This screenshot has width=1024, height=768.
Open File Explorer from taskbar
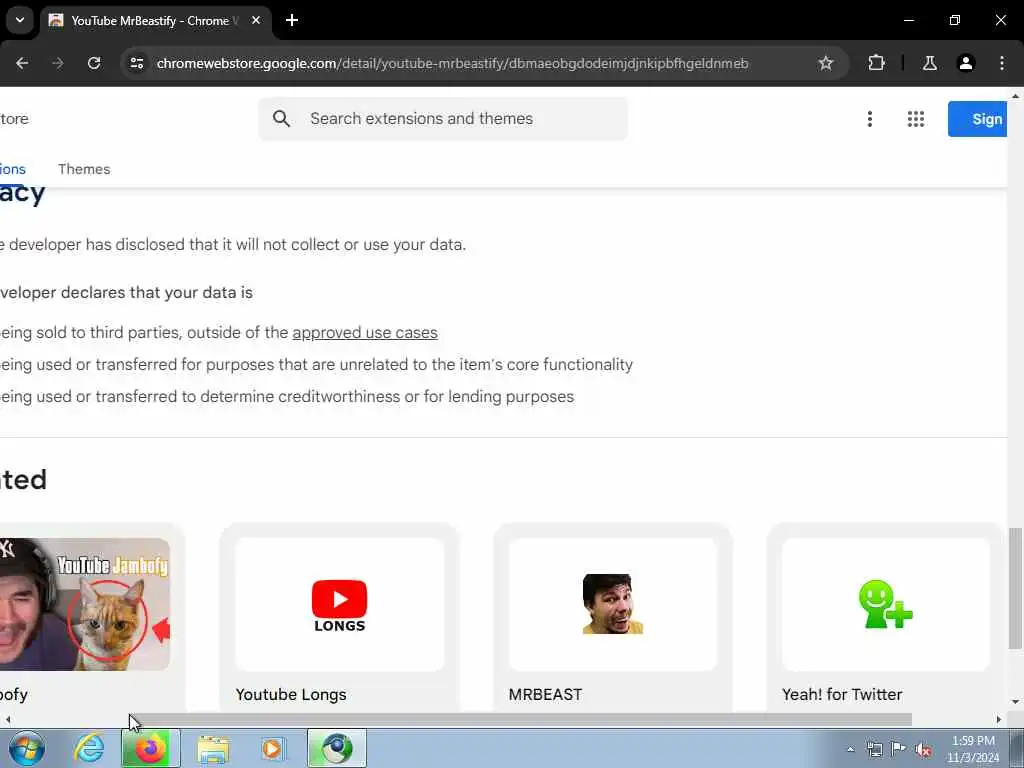213,748
